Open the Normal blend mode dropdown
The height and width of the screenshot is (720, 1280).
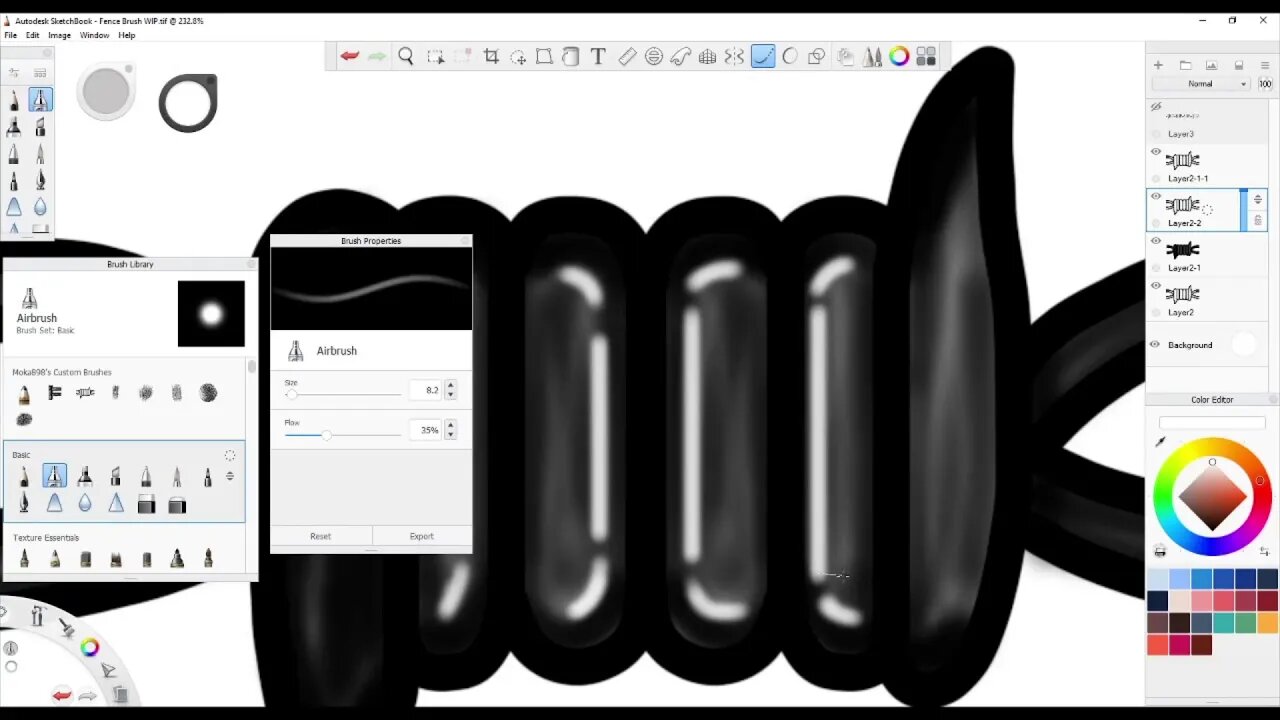(x=1201, y=84)
